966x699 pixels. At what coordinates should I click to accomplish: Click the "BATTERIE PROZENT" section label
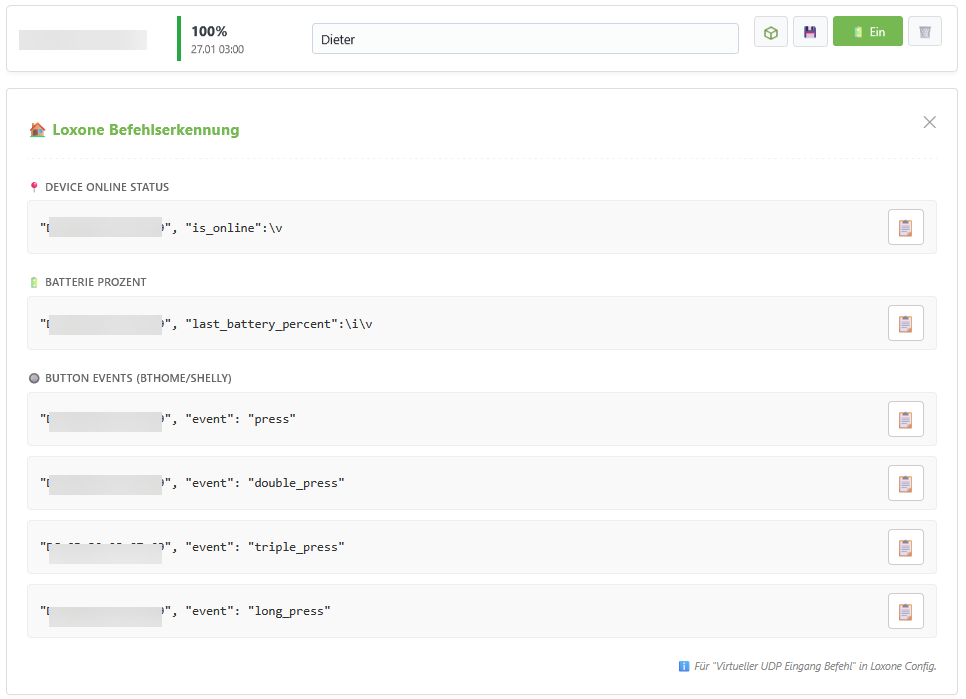(96, 282)
